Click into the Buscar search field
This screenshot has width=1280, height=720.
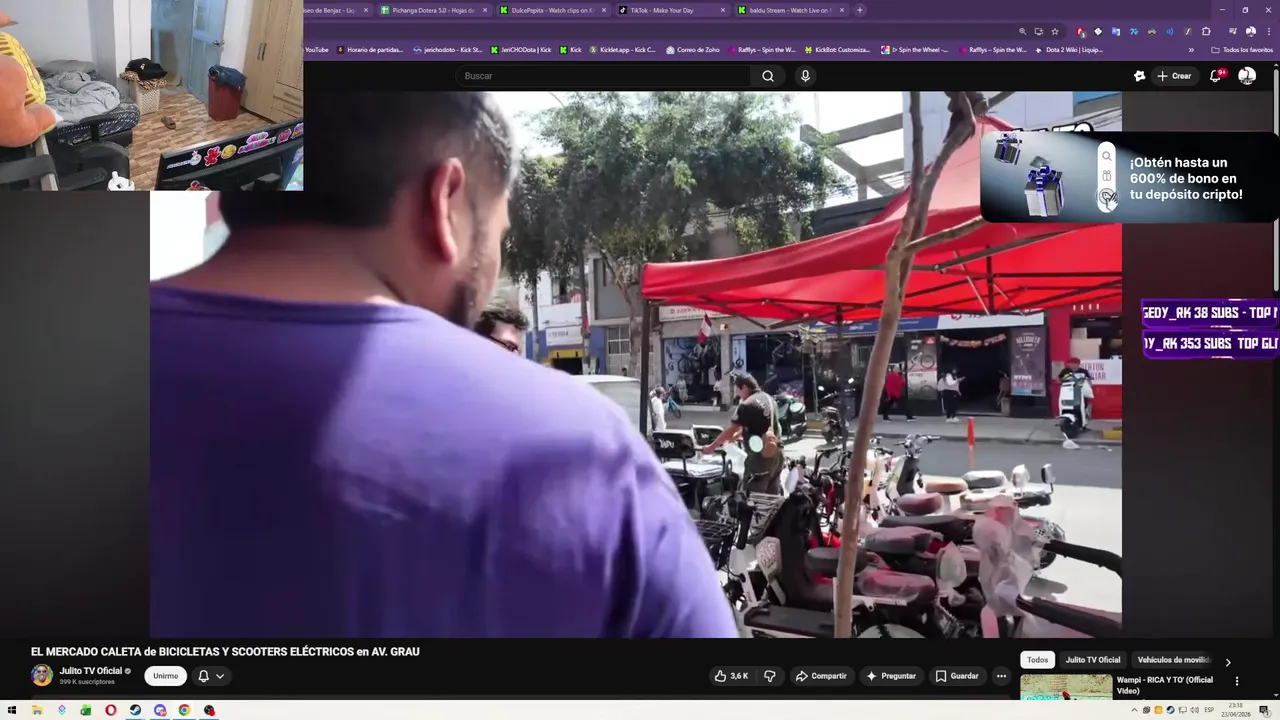coord(603,76)
